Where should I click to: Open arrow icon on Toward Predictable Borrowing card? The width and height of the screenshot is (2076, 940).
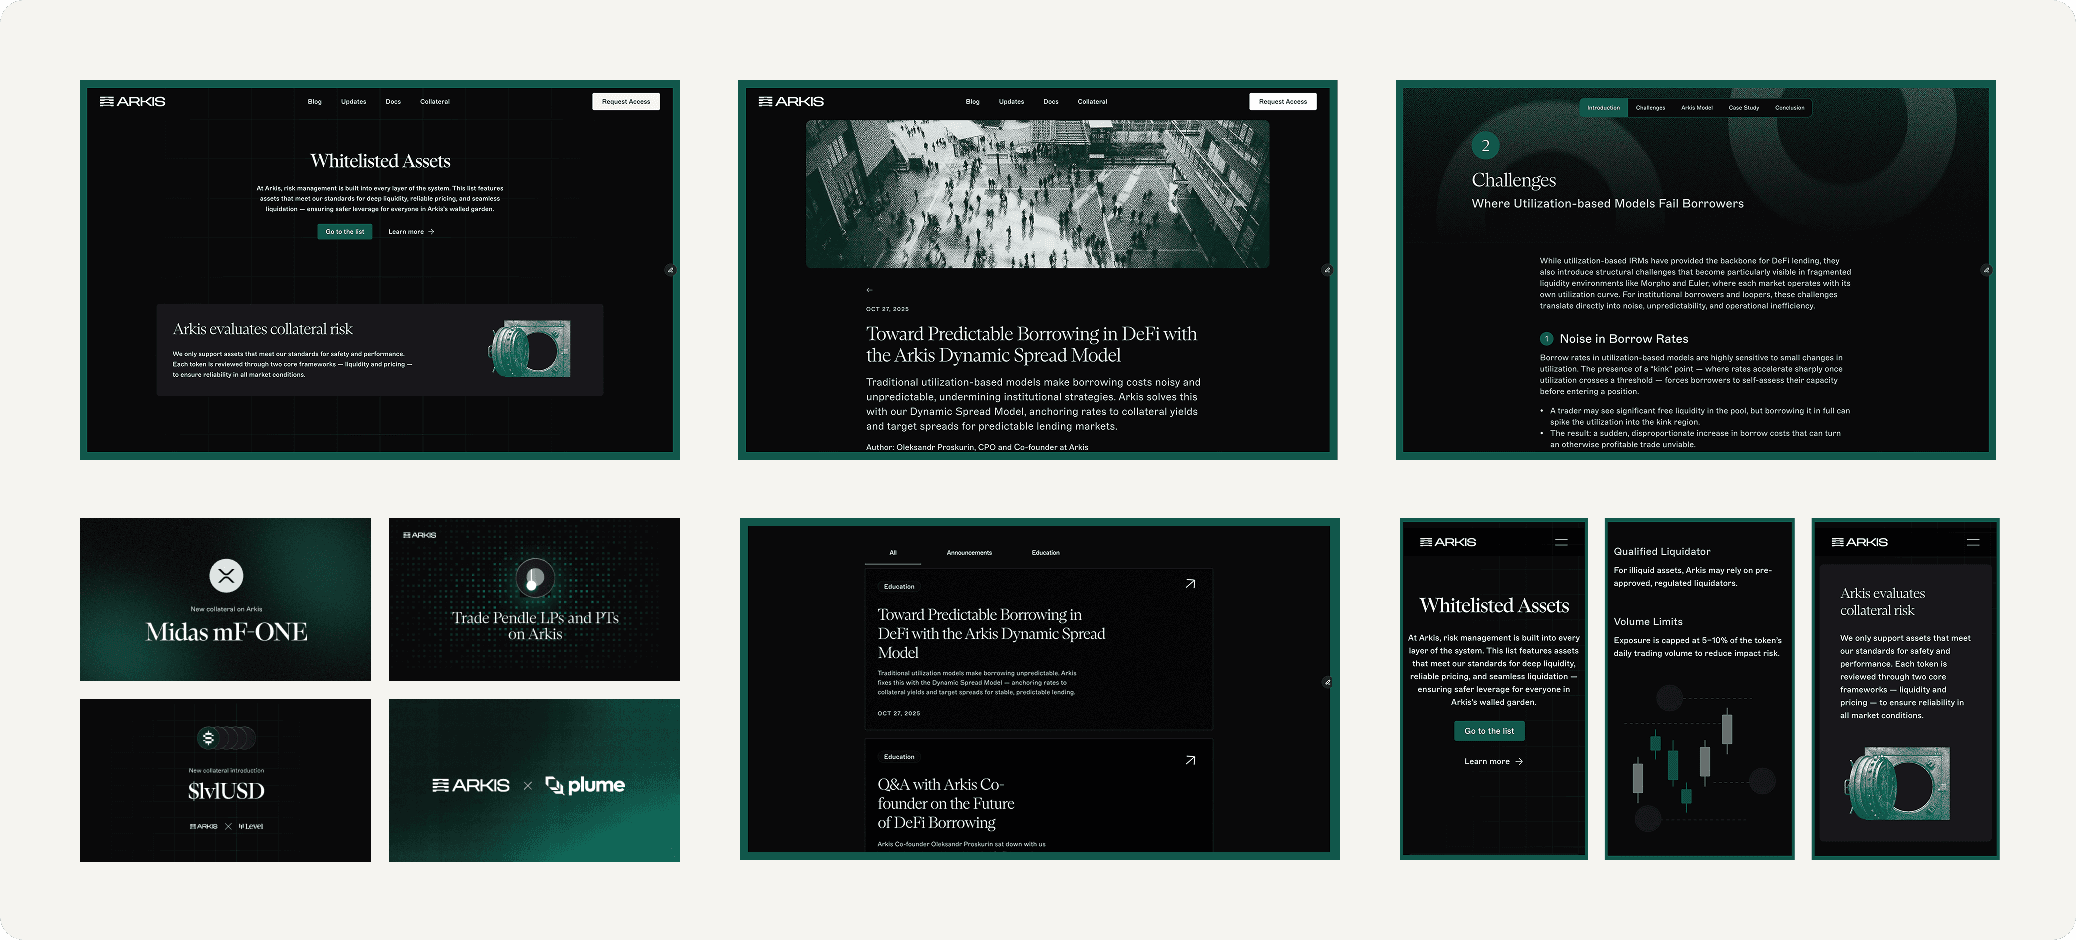point(1190,584)
